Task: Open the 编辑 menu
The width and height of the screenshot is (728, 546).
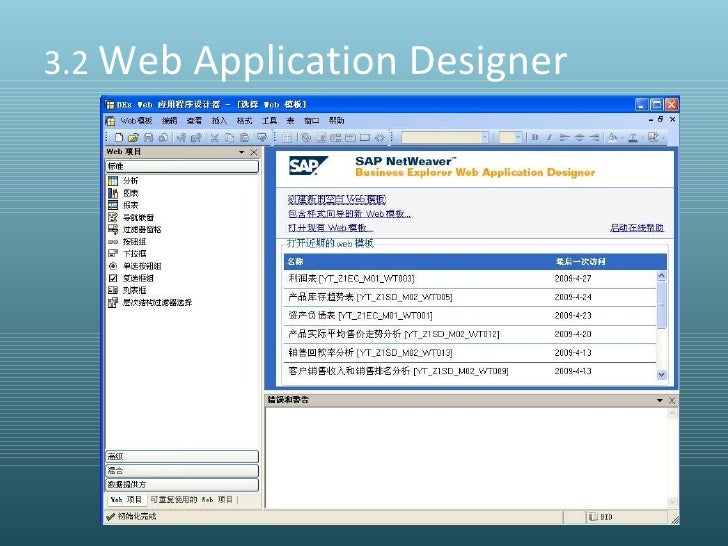Action: [169, 121]
